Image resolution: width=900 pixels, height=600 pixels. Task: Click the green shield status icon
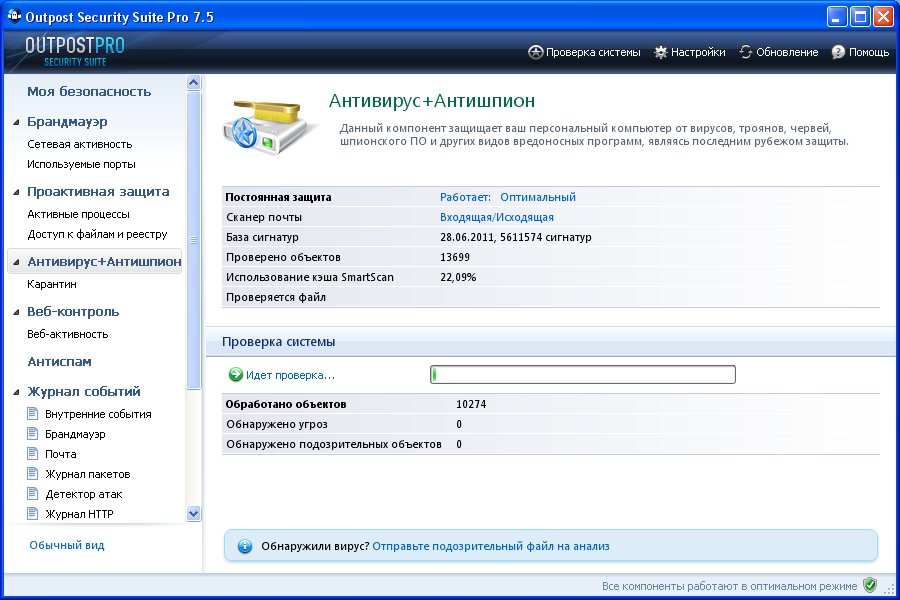coord(870,585)
